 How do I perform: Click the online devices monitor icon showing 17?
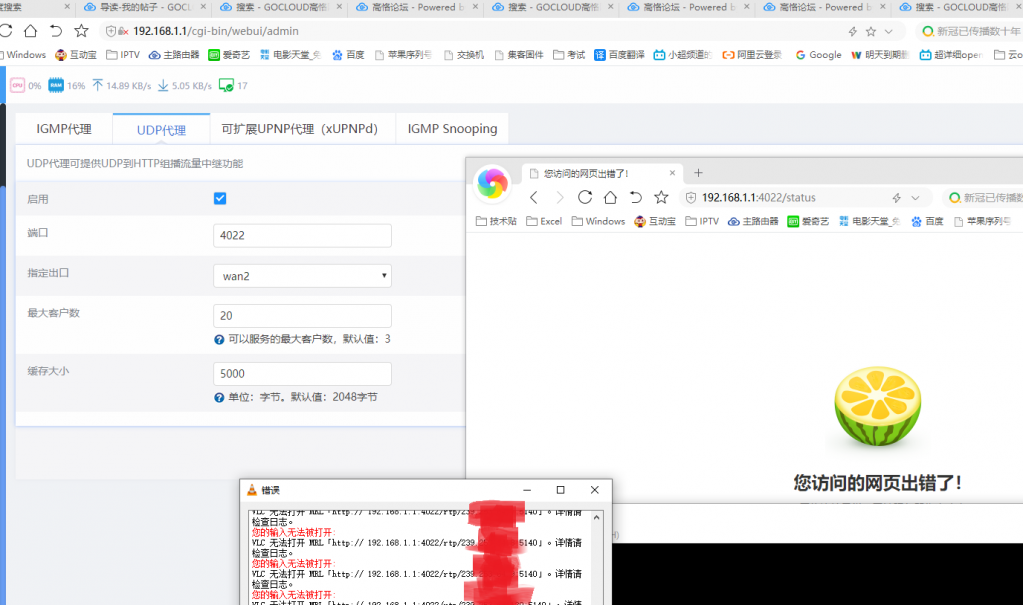226,86
